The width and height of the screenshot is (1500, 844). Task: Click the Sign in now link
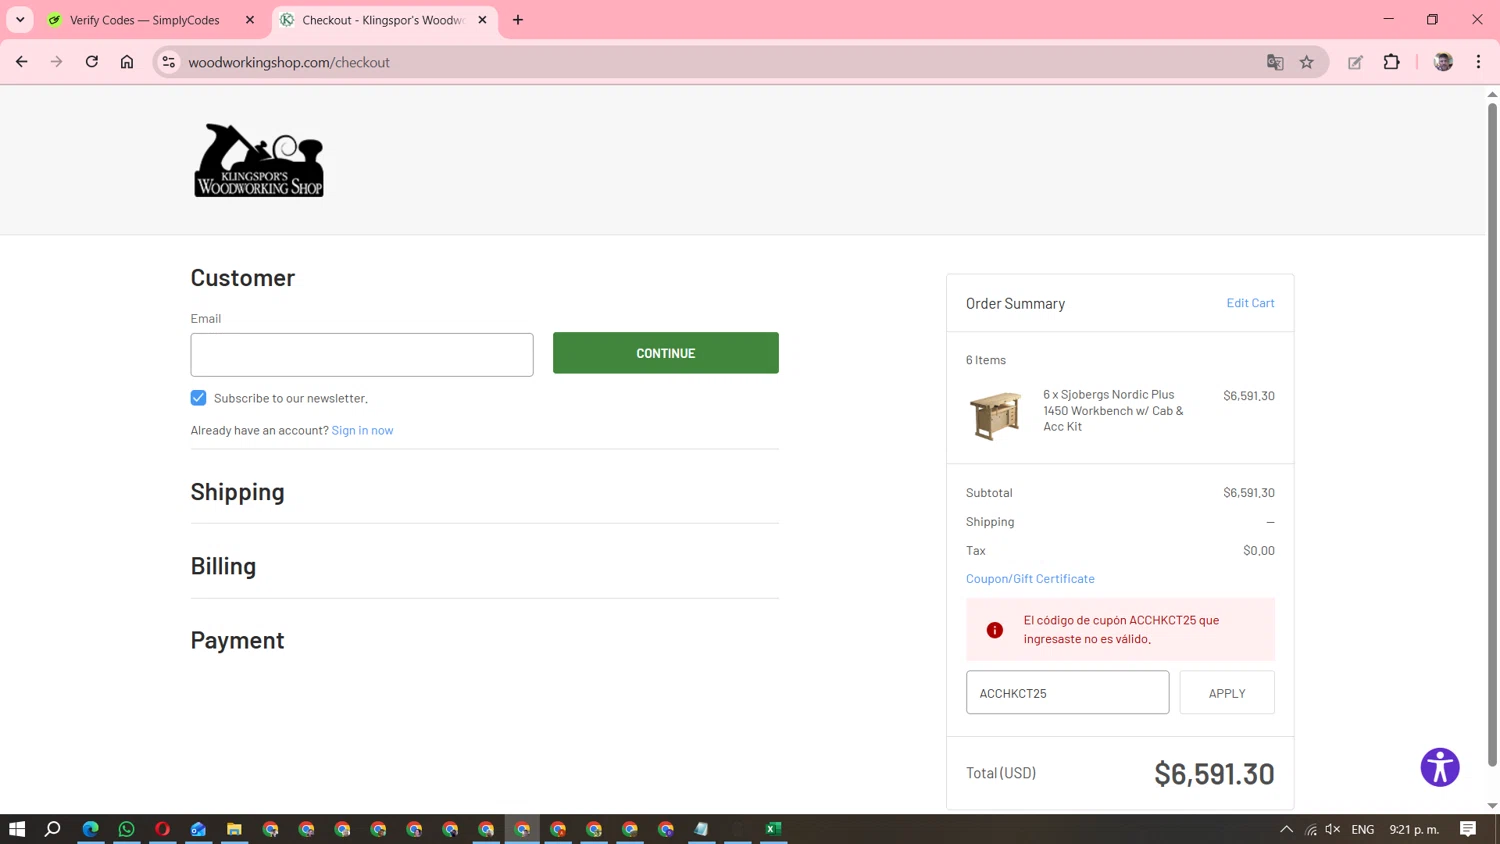tap(362, 430)
